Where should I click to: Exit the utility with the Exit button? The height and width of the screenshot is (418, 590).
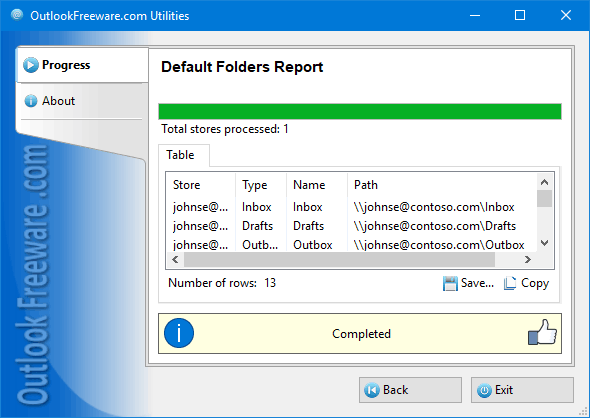coord(522,390)
